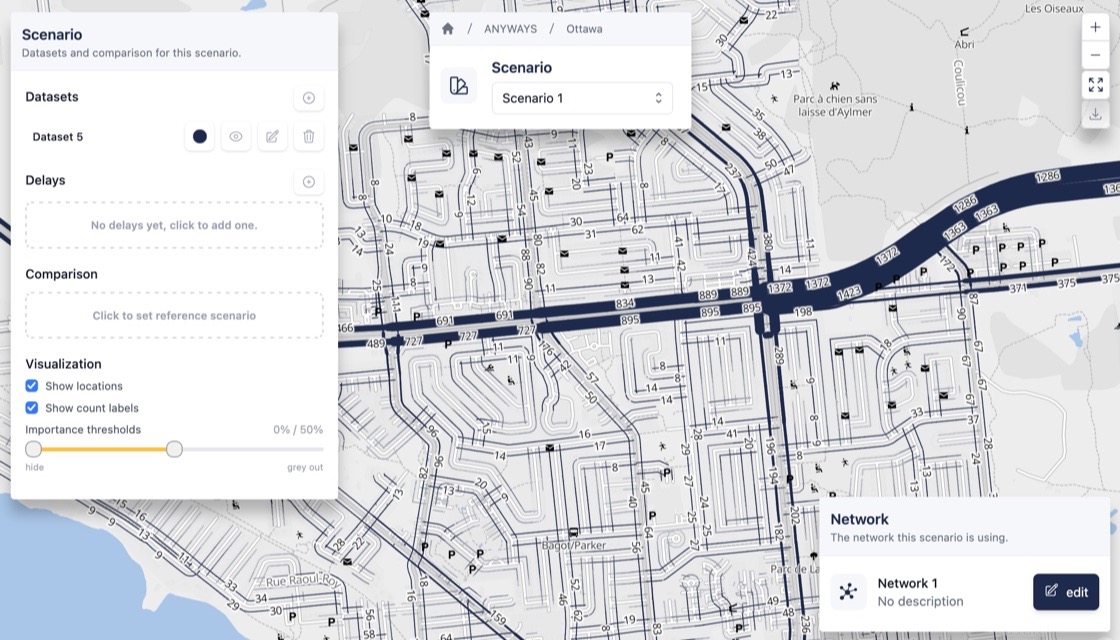
Task: Click the 0% / 50% threshold value
Action: (x=298, y=429)
